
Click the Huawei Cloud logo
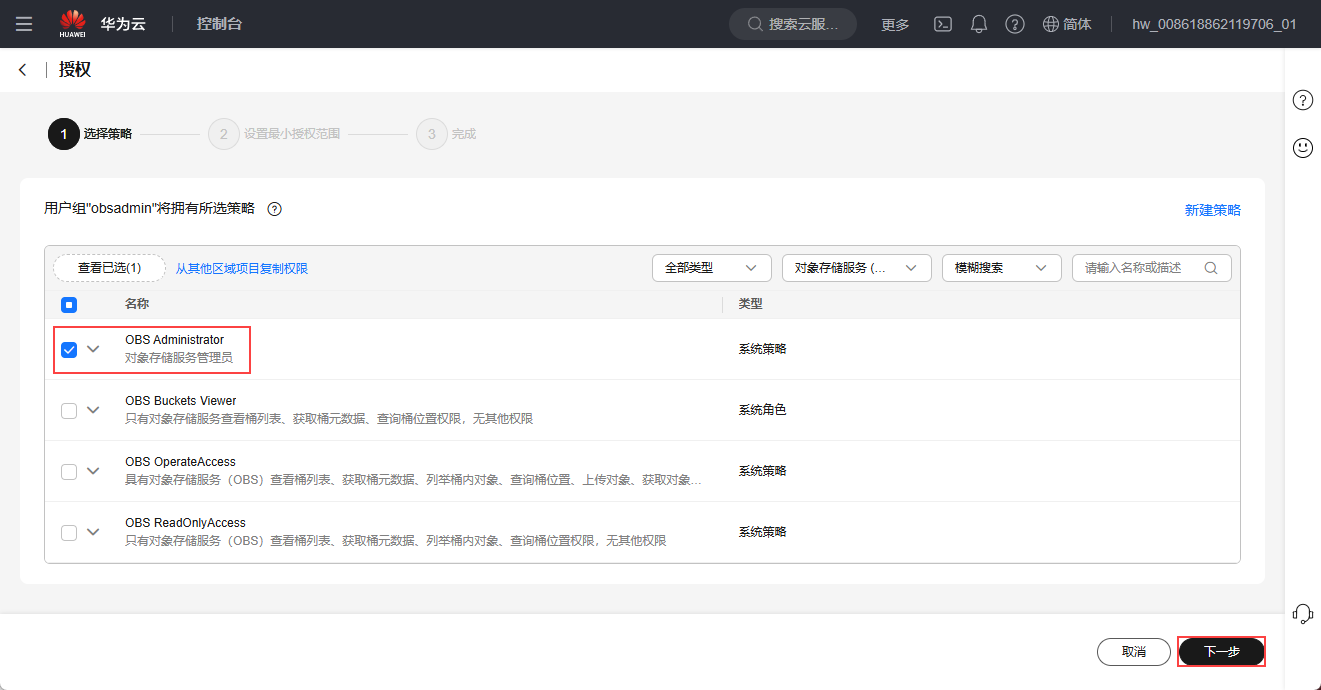click(72, 24)
